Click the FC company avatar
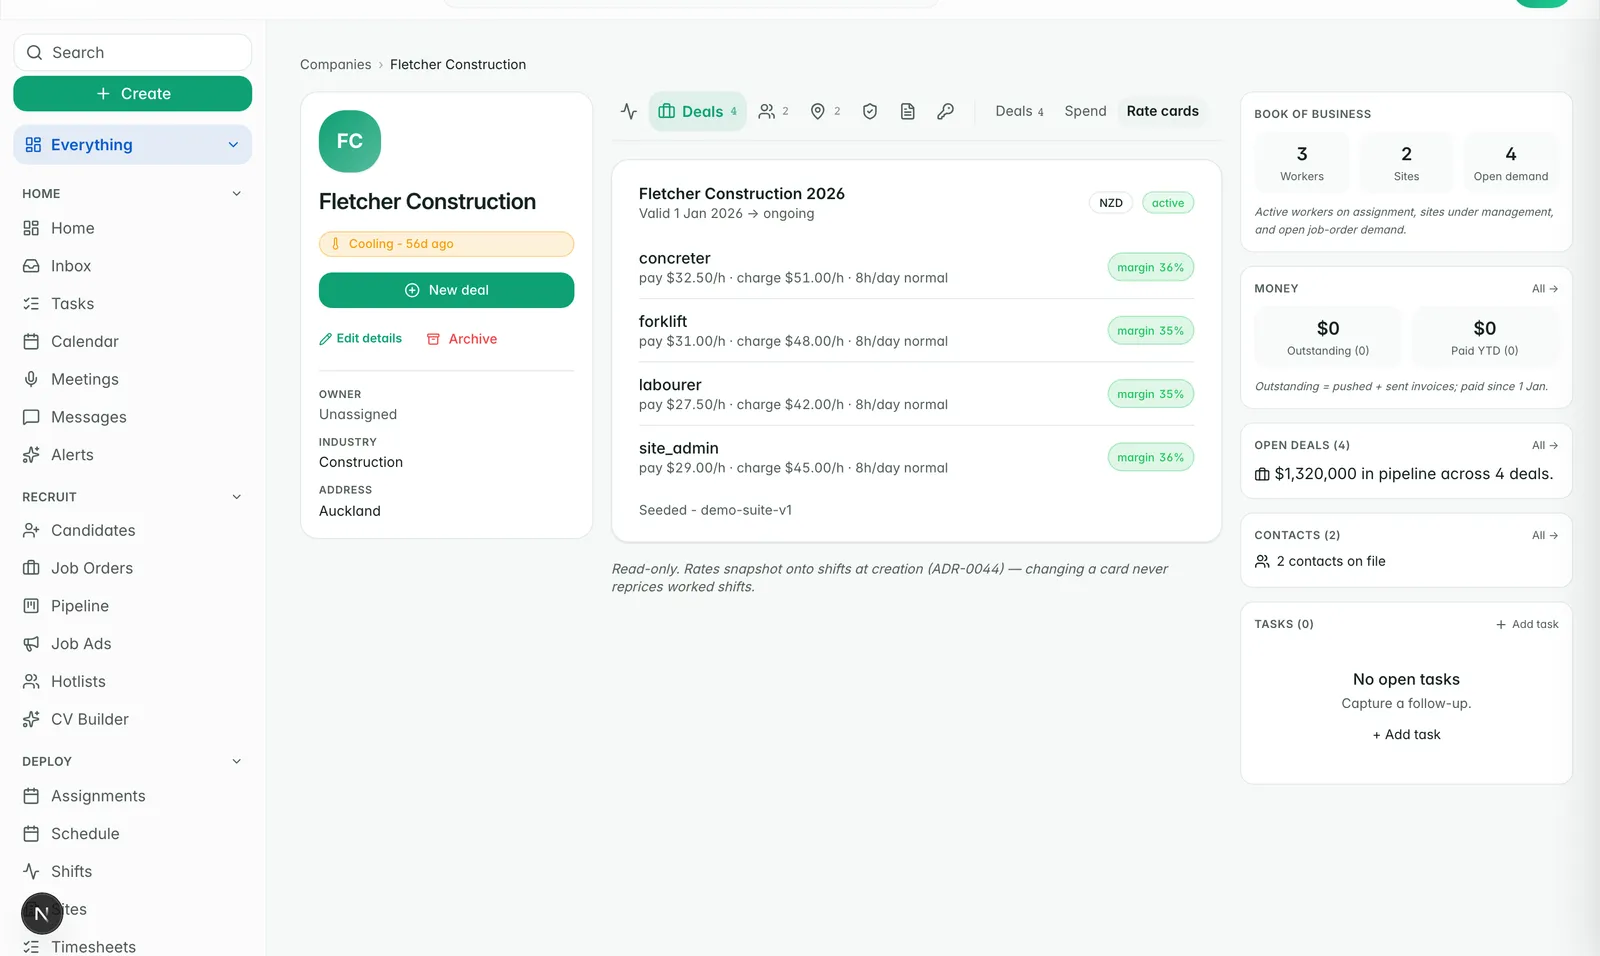The height and width of the screenshot is (956, 1600). [x=350, y=141]
